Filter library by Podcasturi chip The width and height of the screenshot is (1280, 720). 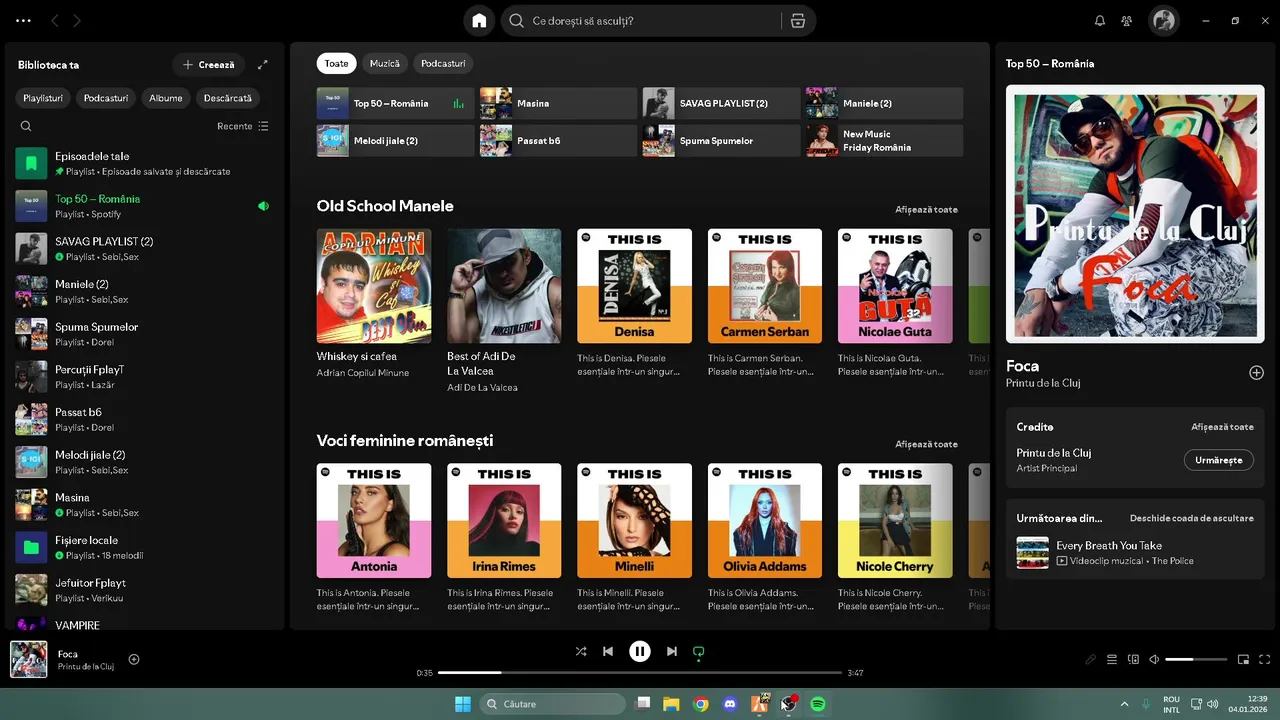pos(106,98)
